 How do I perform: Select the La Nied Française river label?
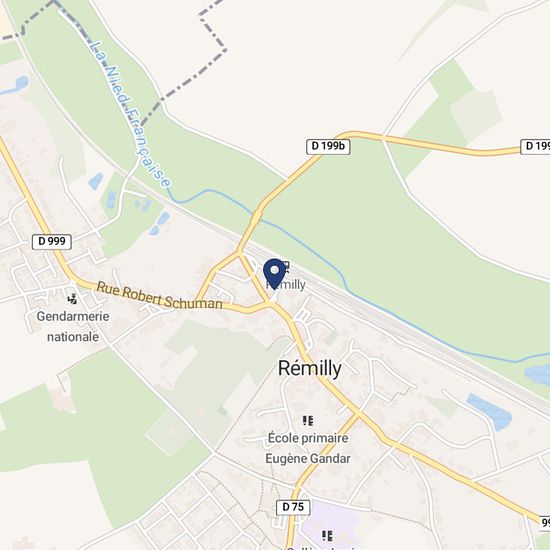coord(130,114)
